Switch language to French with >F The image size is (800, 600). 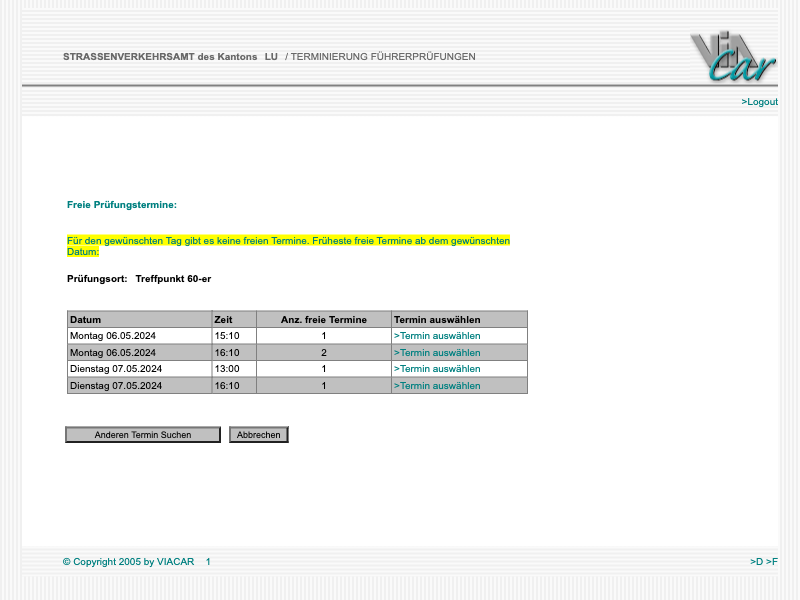pyautogui.click(x=772, y=562)
